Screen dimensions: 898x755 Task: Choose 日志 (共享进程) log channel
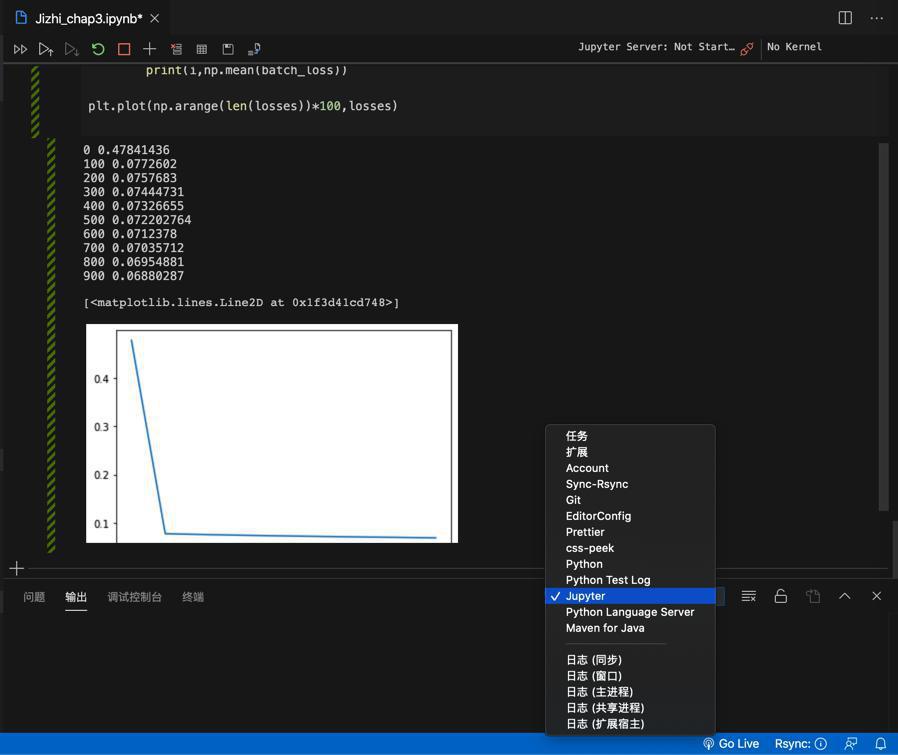631,708
